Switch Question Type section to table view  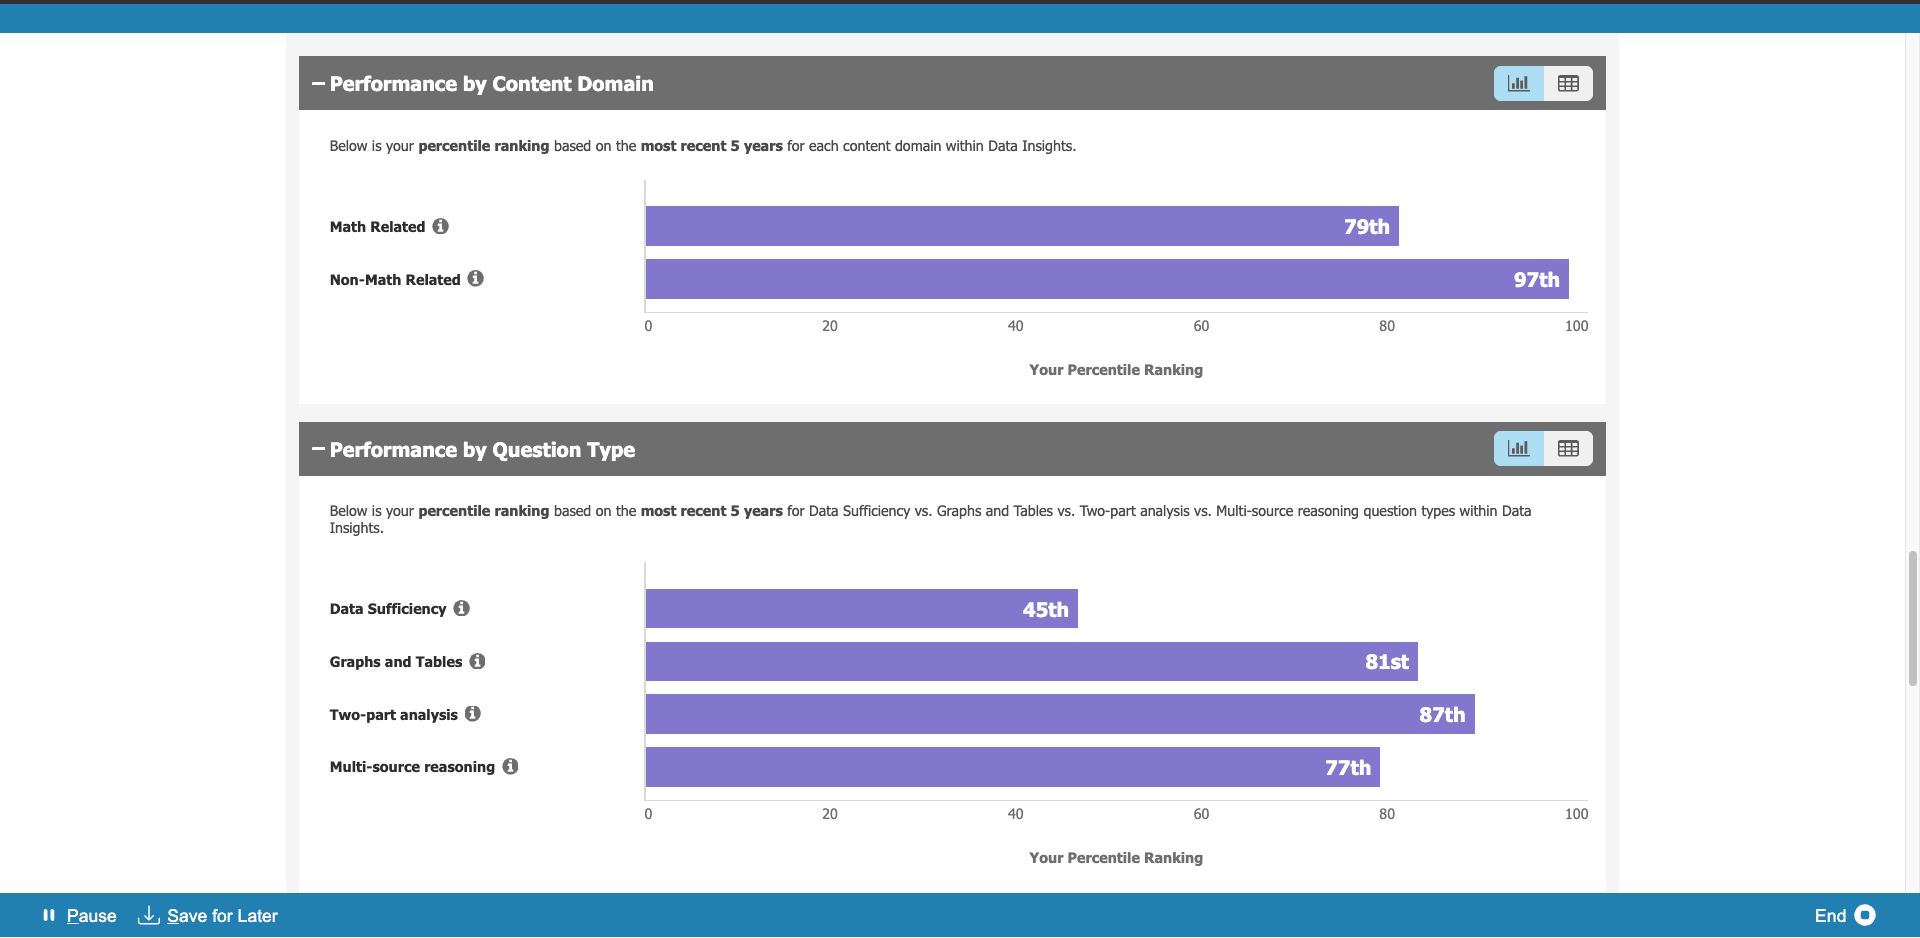[1568, 449]
